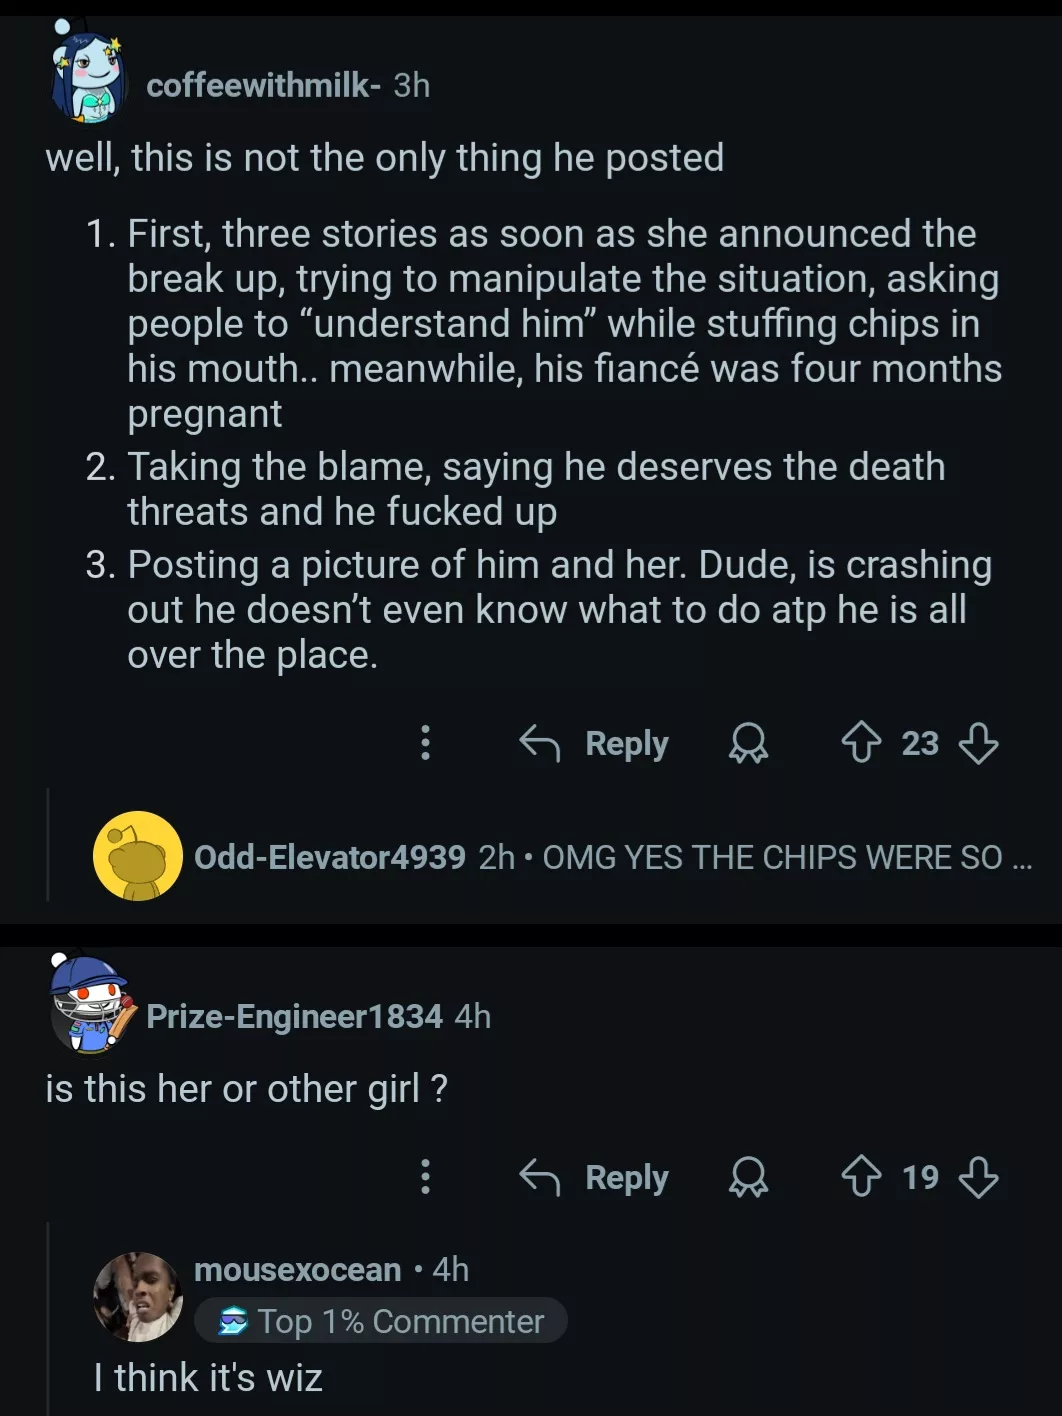Tap the Top 1% Commenter badge
This screenshot has height=1416, width=1062.
click(x=381, y=1321)
